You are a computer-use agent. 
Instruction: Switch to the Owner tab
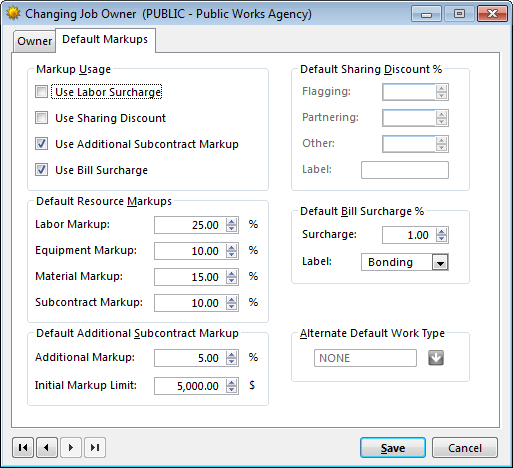coord(34,41)
